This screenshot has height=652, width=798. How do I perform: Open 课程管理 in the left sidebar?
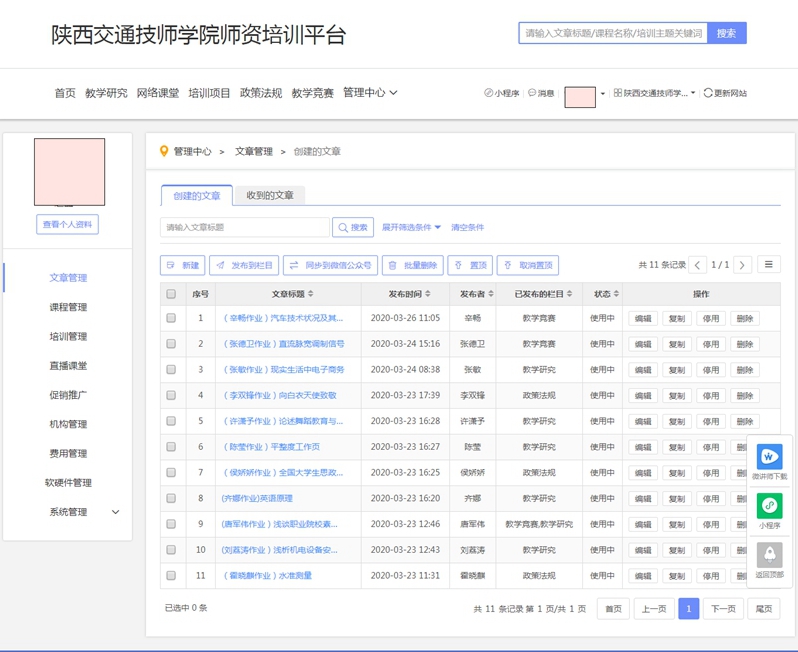pos(68,307)
